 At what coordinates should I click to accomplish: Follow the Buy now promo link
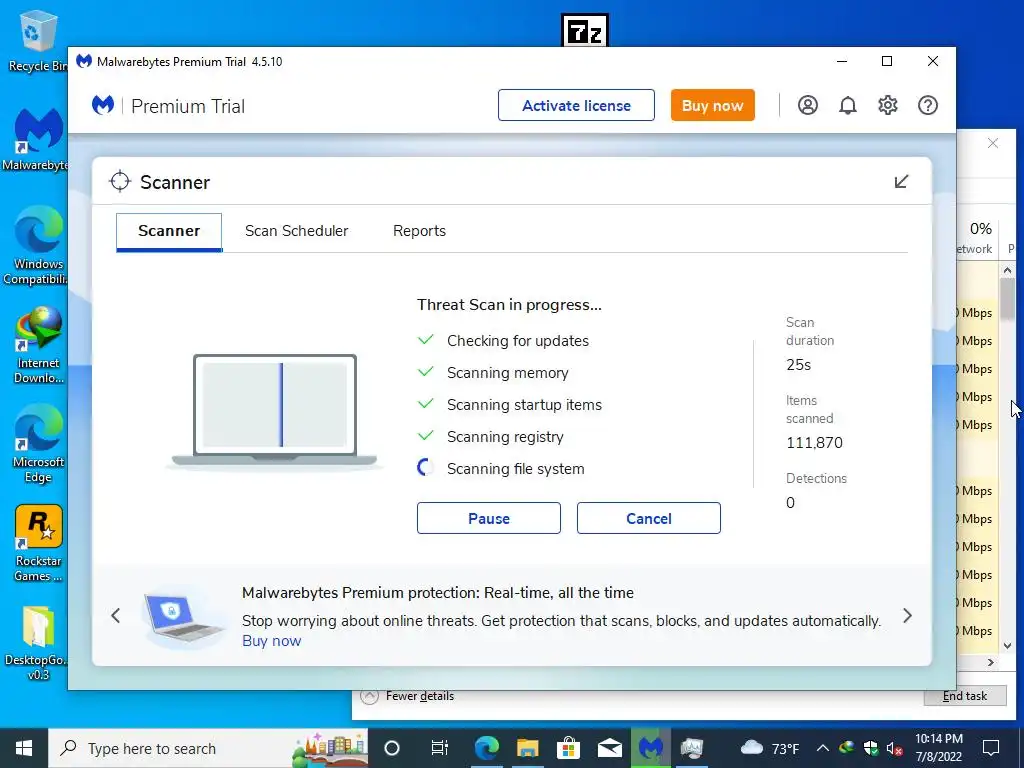pyautogui.click(x=272, y=641)
